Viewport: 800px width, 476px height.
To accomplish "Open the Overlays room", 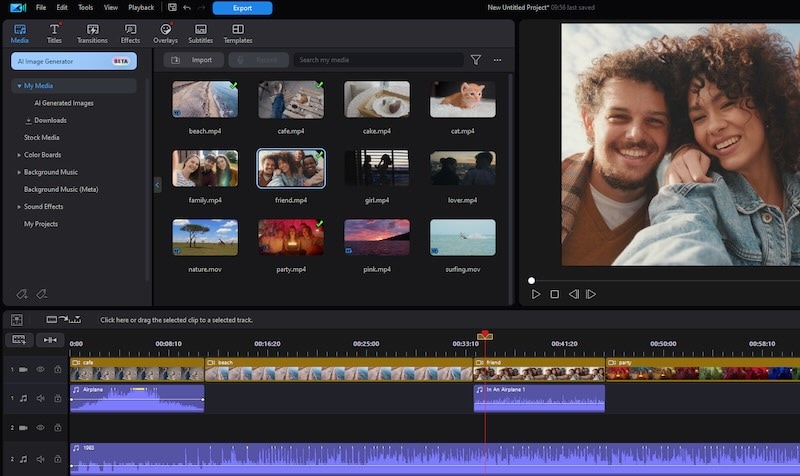I will point(165,34).
